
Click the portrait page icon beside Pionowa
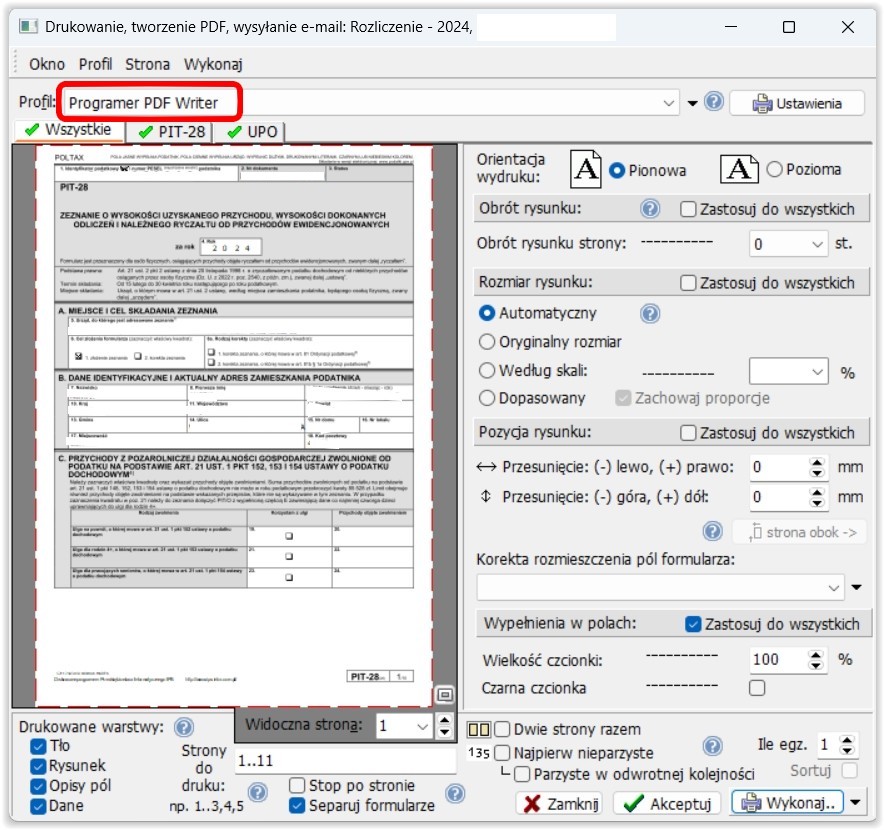586,169
